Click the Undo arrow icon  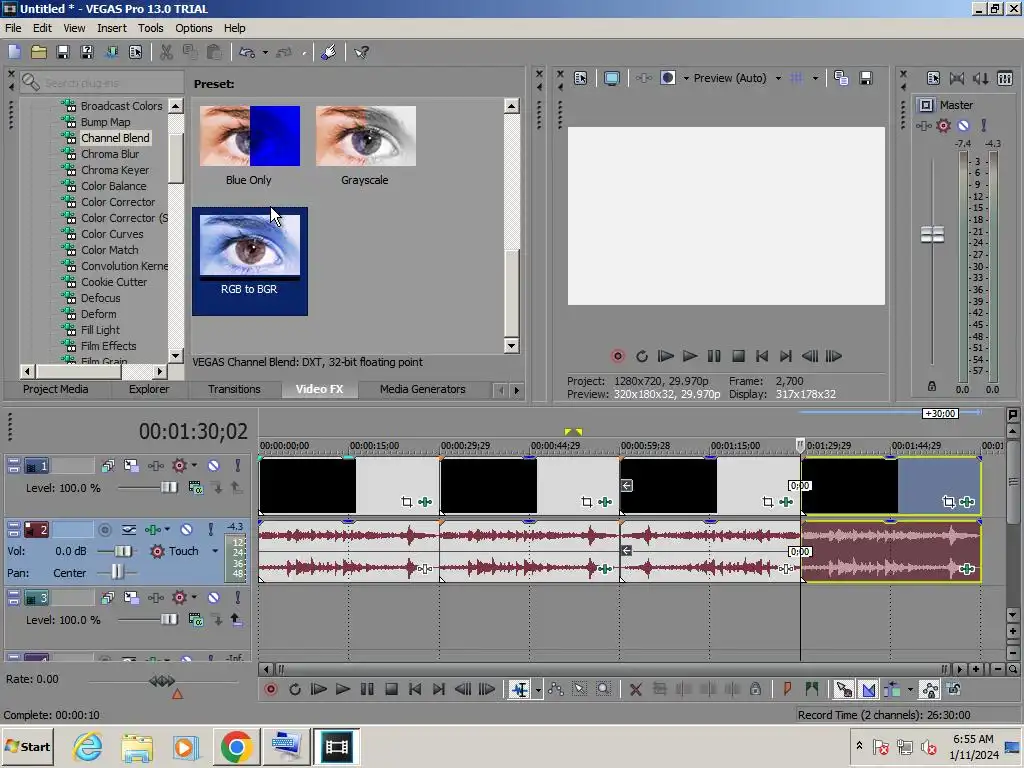247,52
